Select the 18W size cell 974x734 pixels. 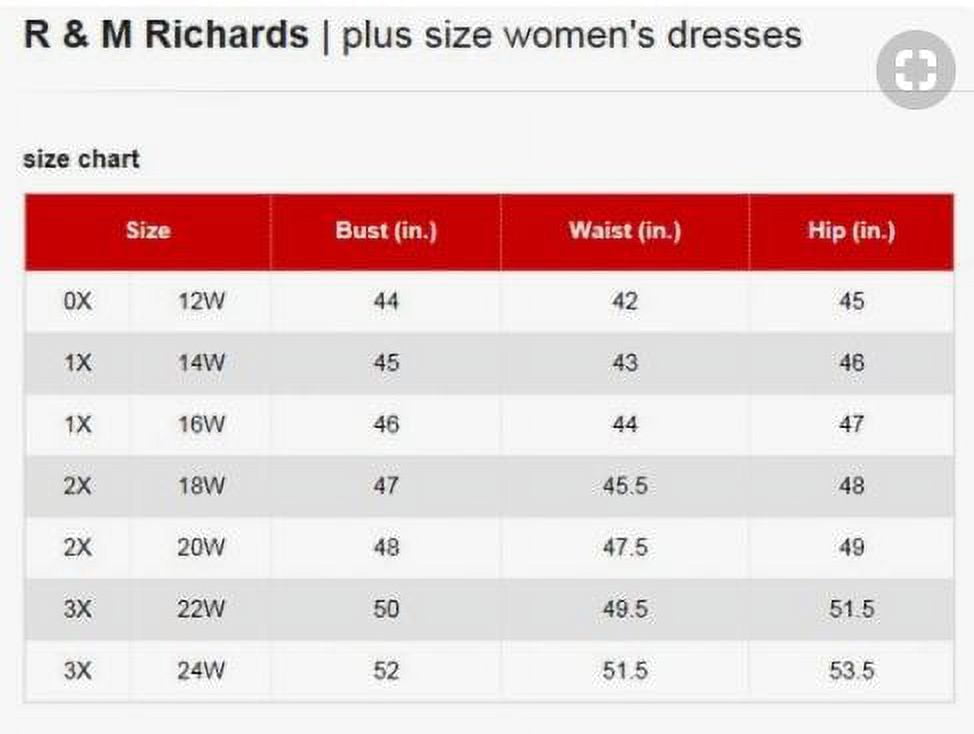(201, 486)
